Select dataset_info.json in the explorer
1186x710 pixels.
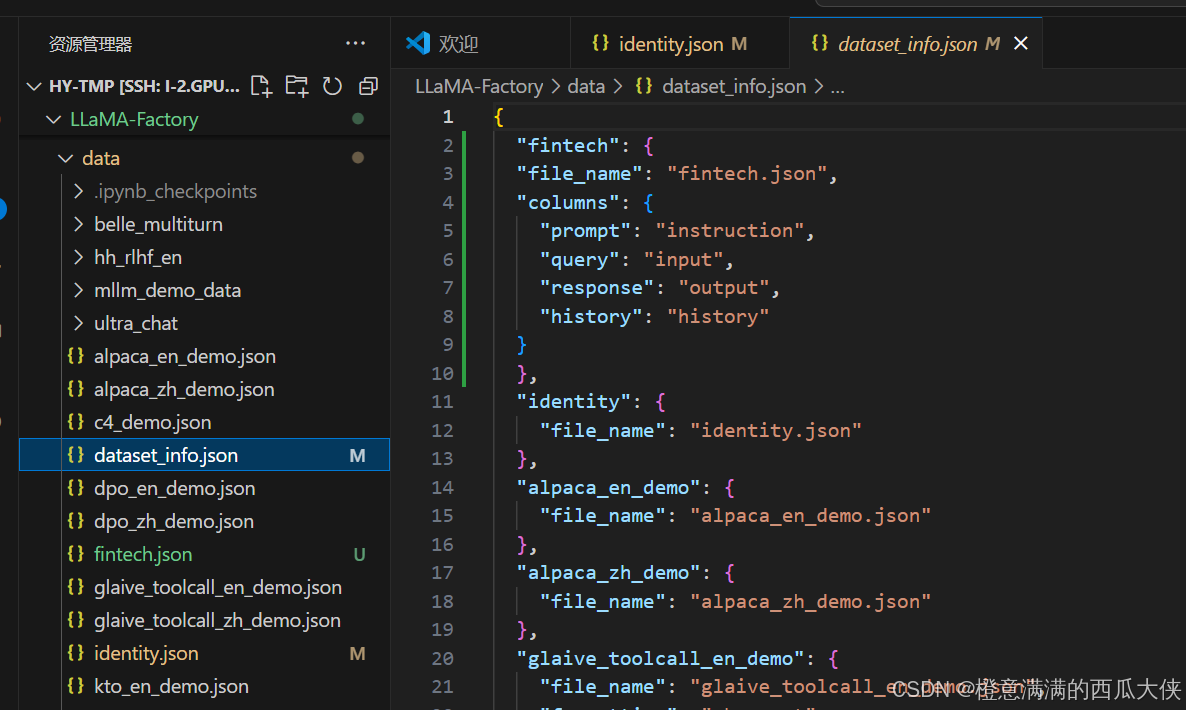click(x=204, y=455)
